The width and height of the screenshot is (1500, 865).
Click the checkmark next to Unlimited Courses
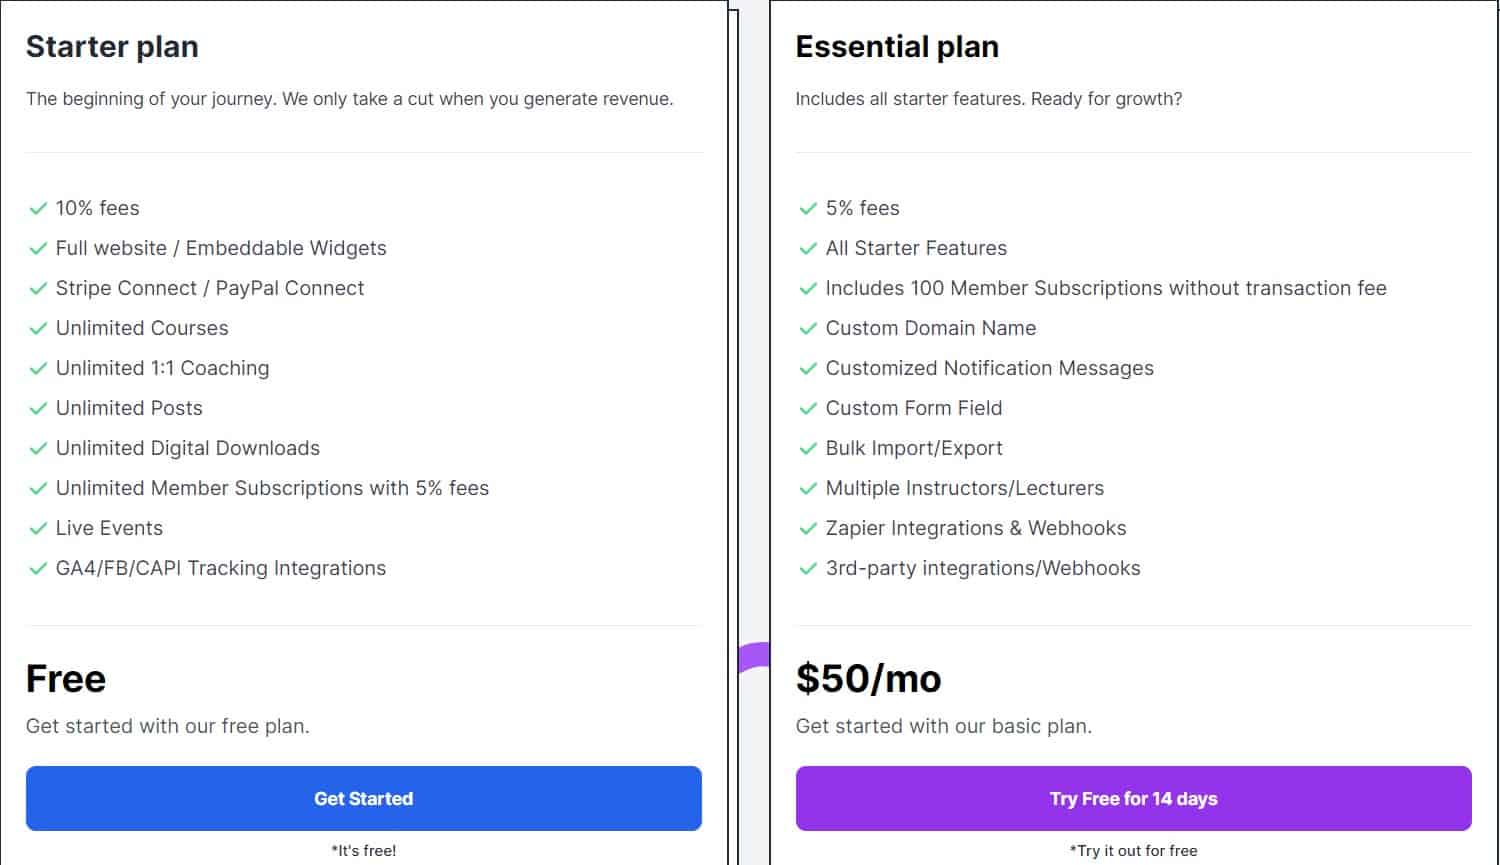39,328
